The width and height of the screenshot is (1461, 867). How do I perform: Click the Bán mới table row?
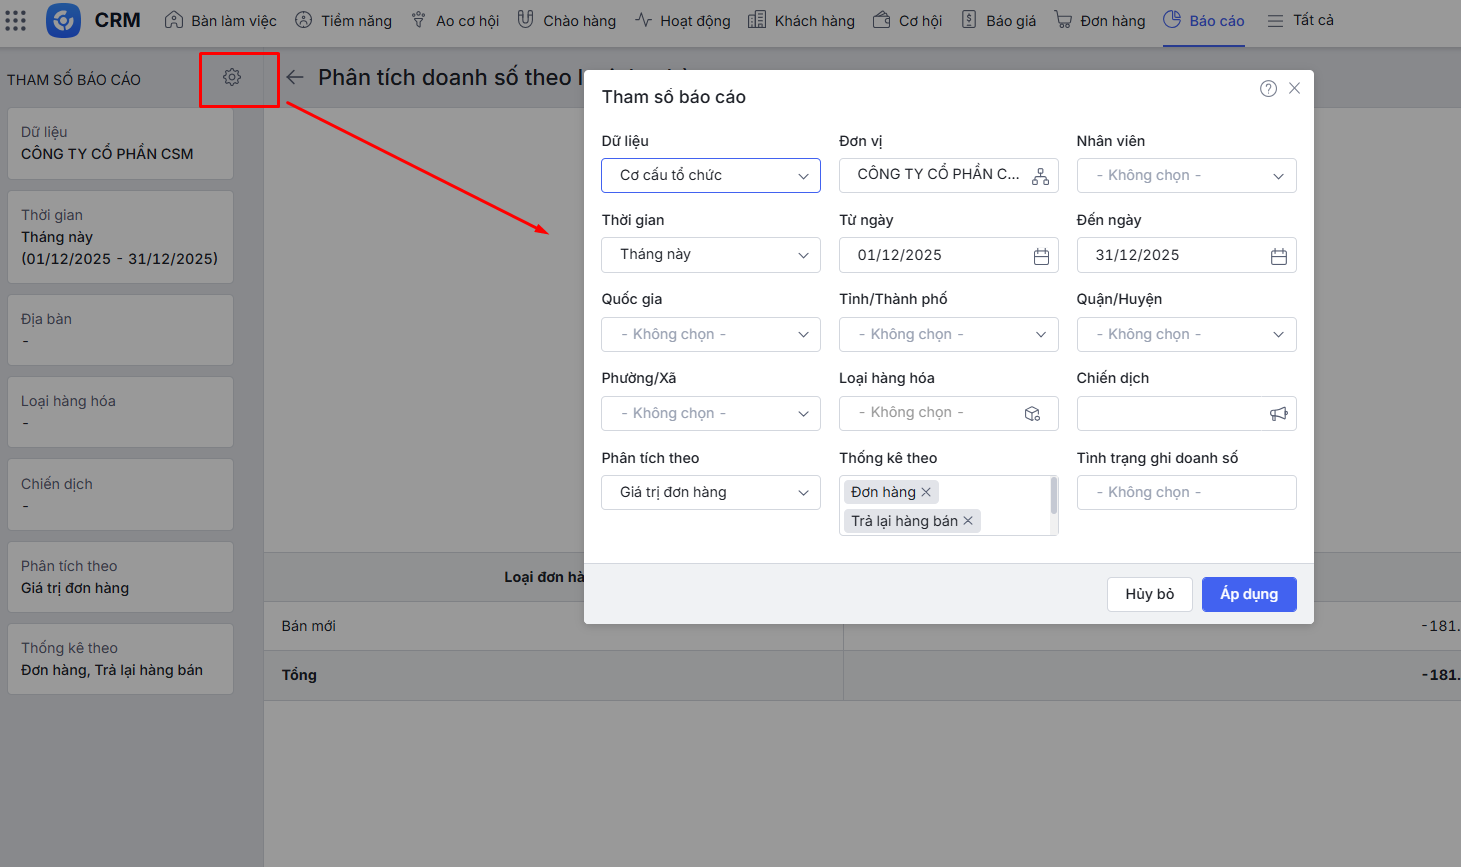(862, 626)
